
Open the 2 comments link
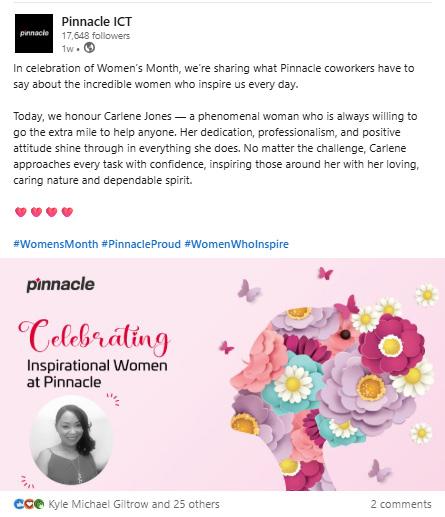coord(401,504)
